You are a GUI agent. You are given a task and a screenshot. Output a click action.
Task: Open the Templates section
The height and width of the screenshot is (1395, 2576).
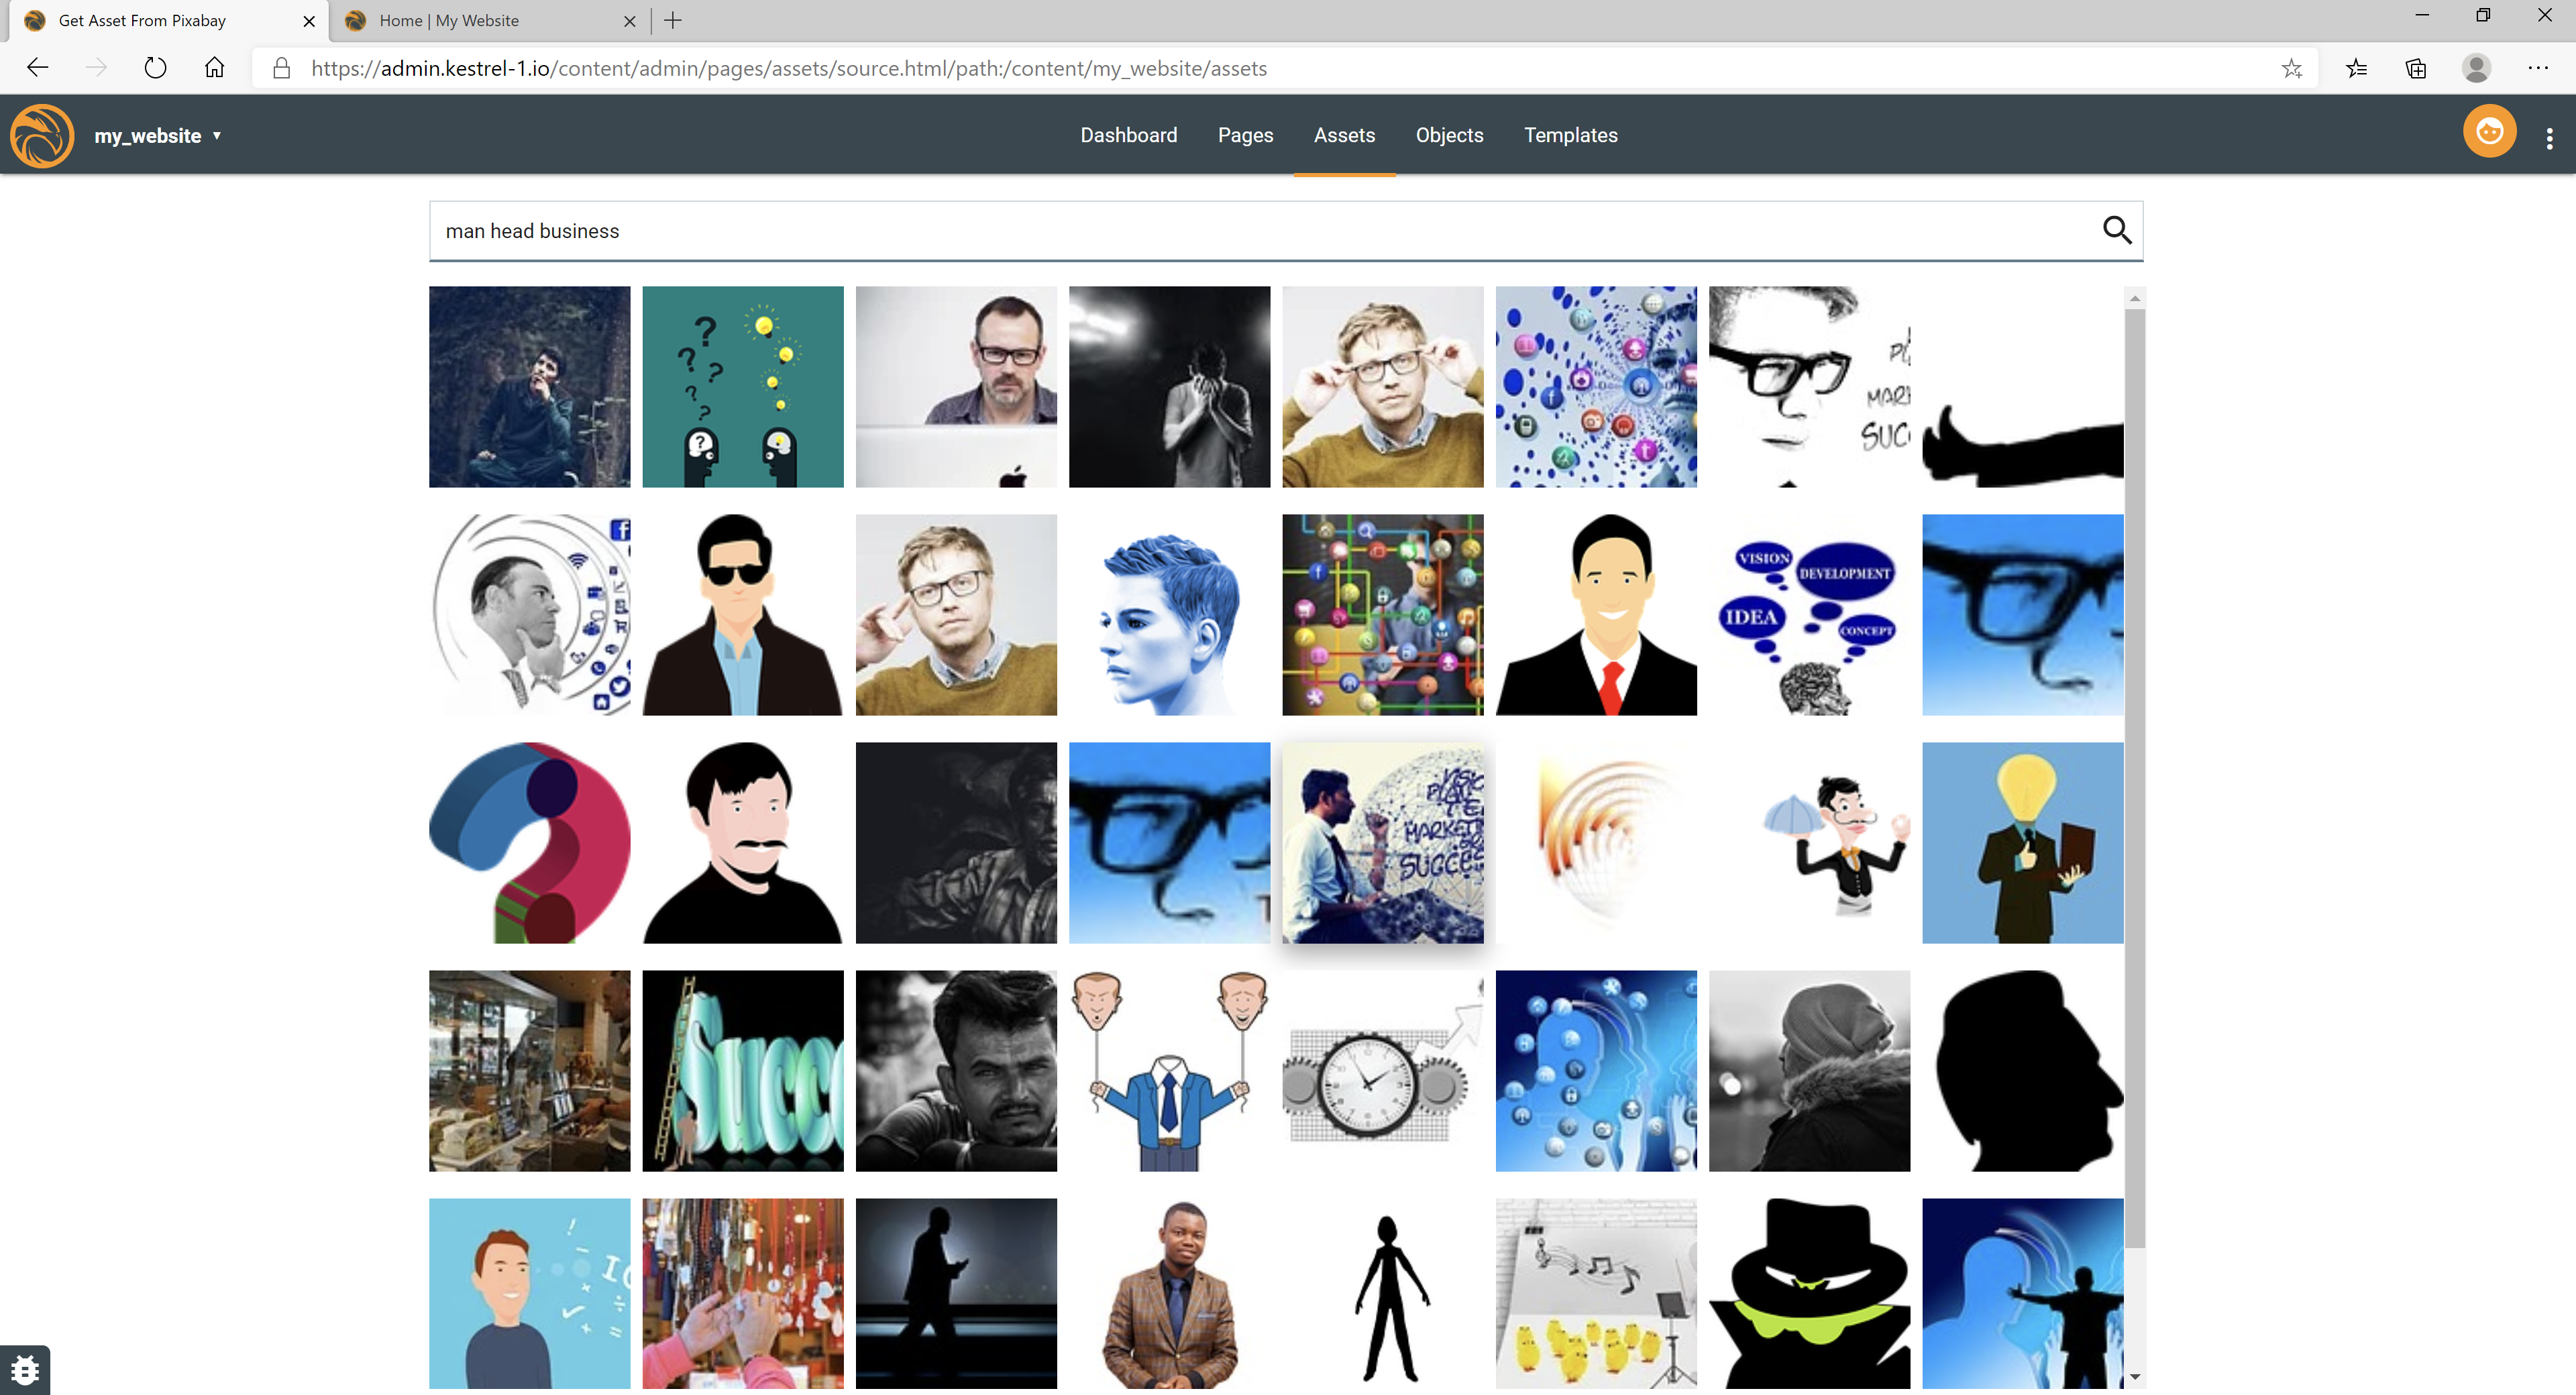1570,135
